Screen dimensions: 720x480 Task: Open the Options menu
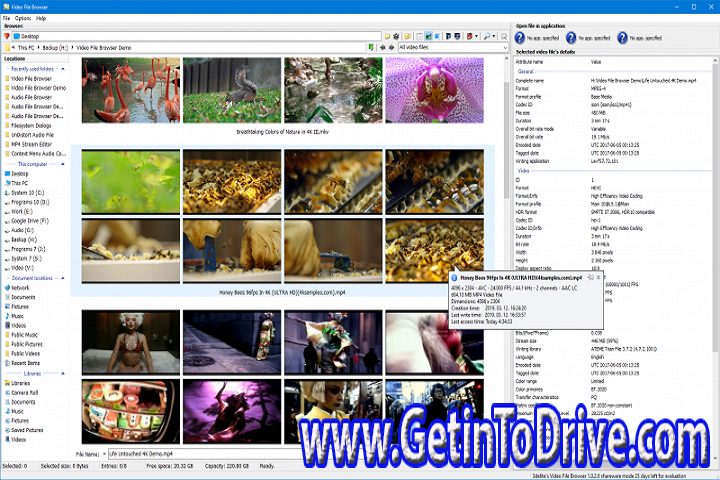pos(23,18)
